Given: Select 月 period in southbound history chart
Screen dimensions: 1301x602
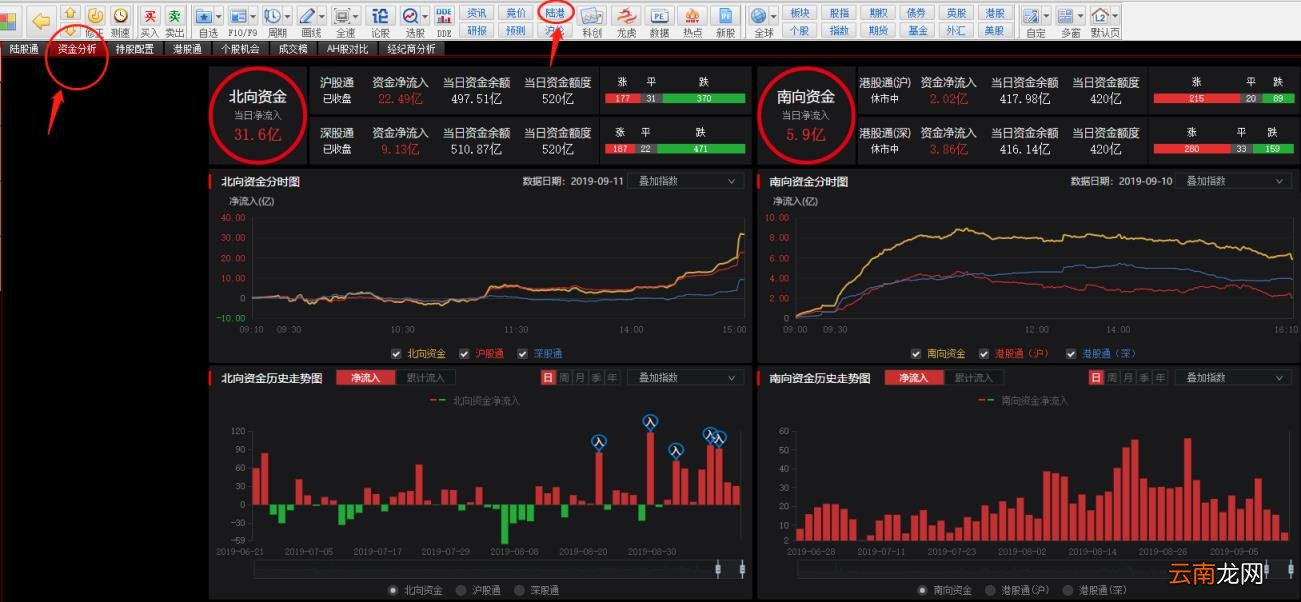Looking at the screenshot, I should (1128, 378).
